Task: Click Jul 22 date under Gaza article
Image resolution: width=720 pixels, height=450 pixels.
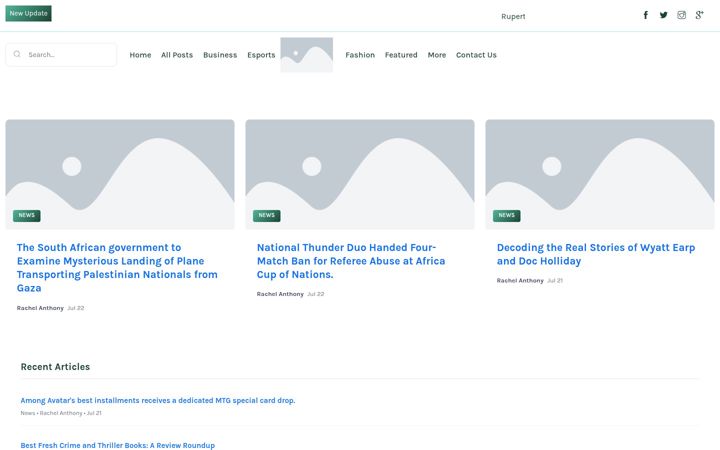Action: [x=76, y=308]
